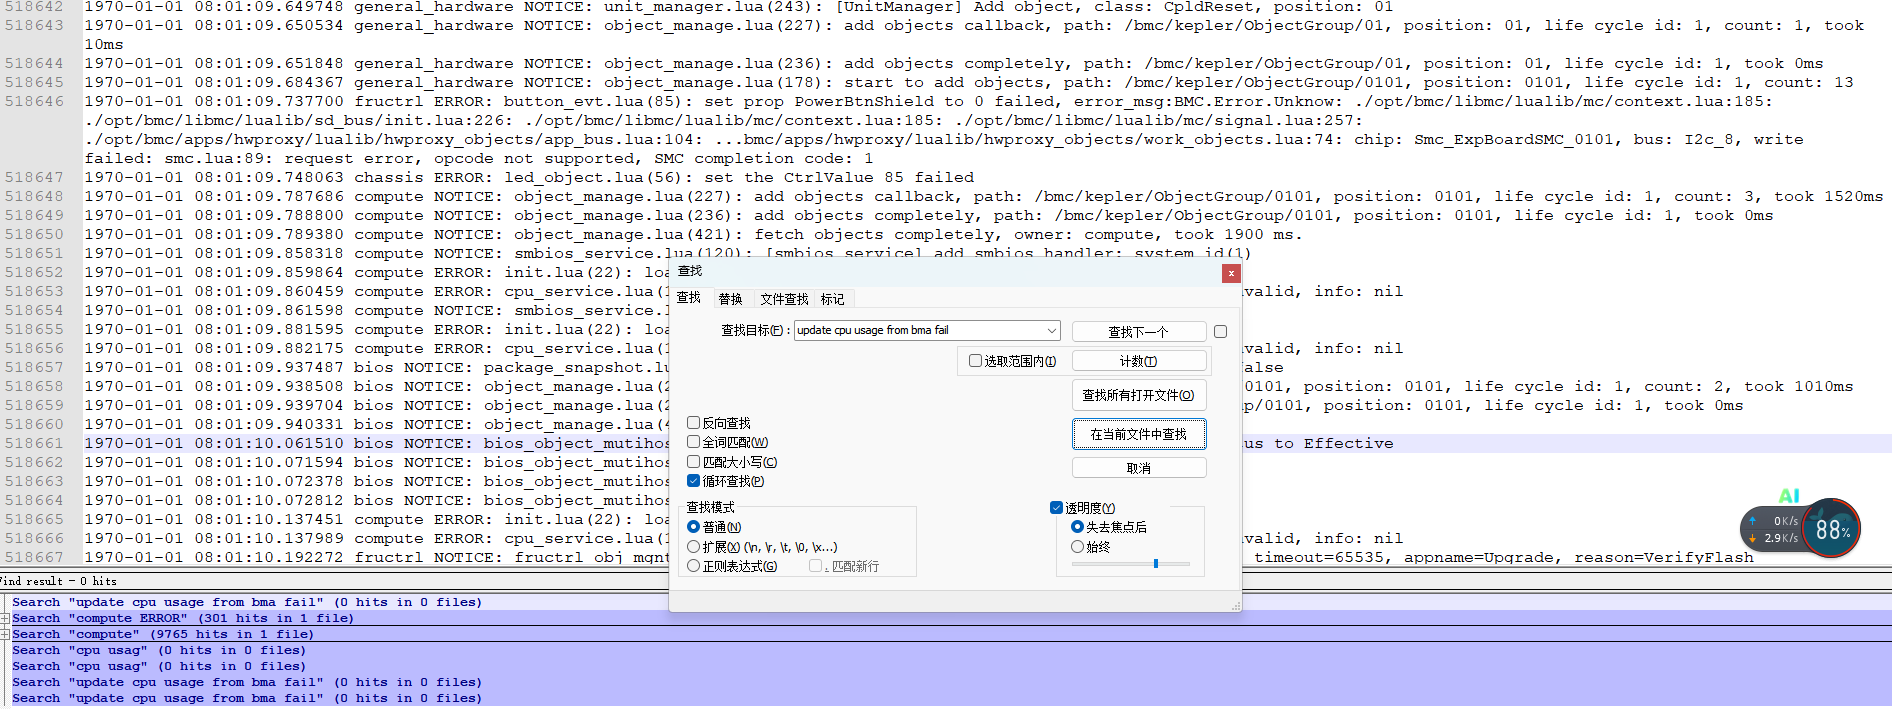Open the 文件查找 find in files tab
Screen dimensions: 1892x709
(784, 299)
